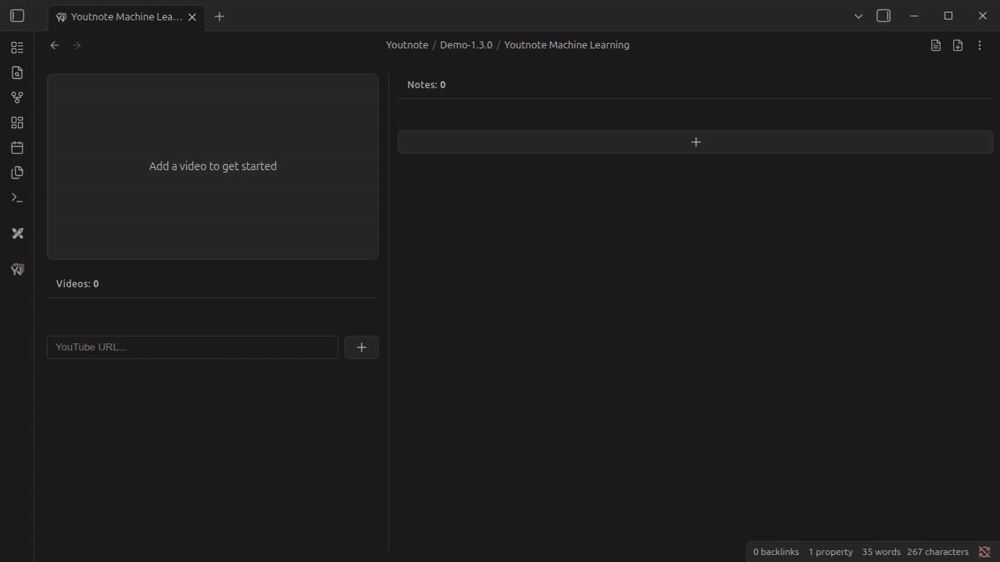
Task: Click the Youtnote ribbon icon
Action: coord(17,269)
